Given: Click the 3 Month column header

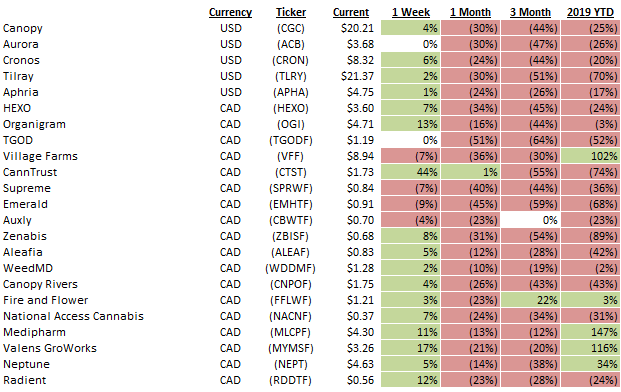Looking at the screenshot, I should 530,12.
